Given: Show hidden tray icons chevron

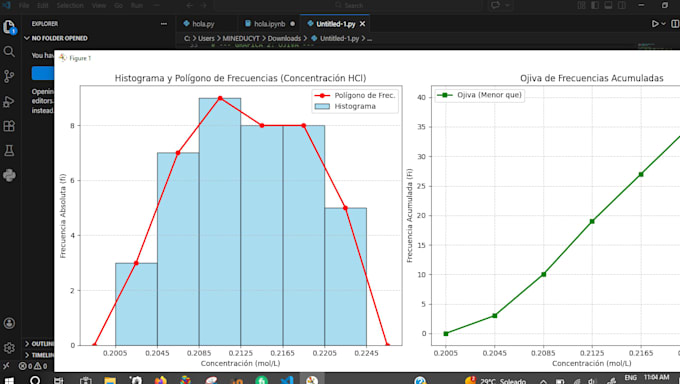Looking at the screenshot, I should 543,381.
